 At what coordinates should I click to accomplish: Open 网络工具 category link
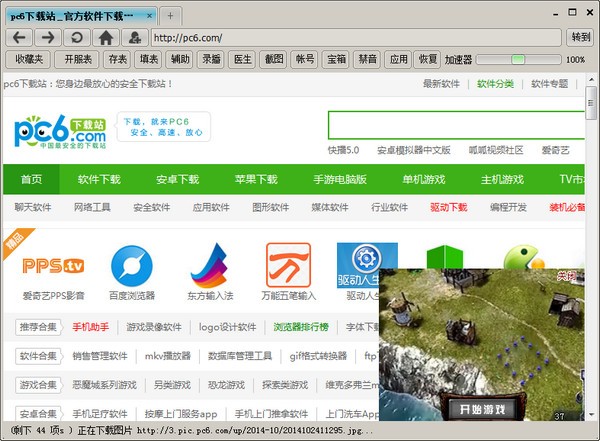click(x=92, y=207)
